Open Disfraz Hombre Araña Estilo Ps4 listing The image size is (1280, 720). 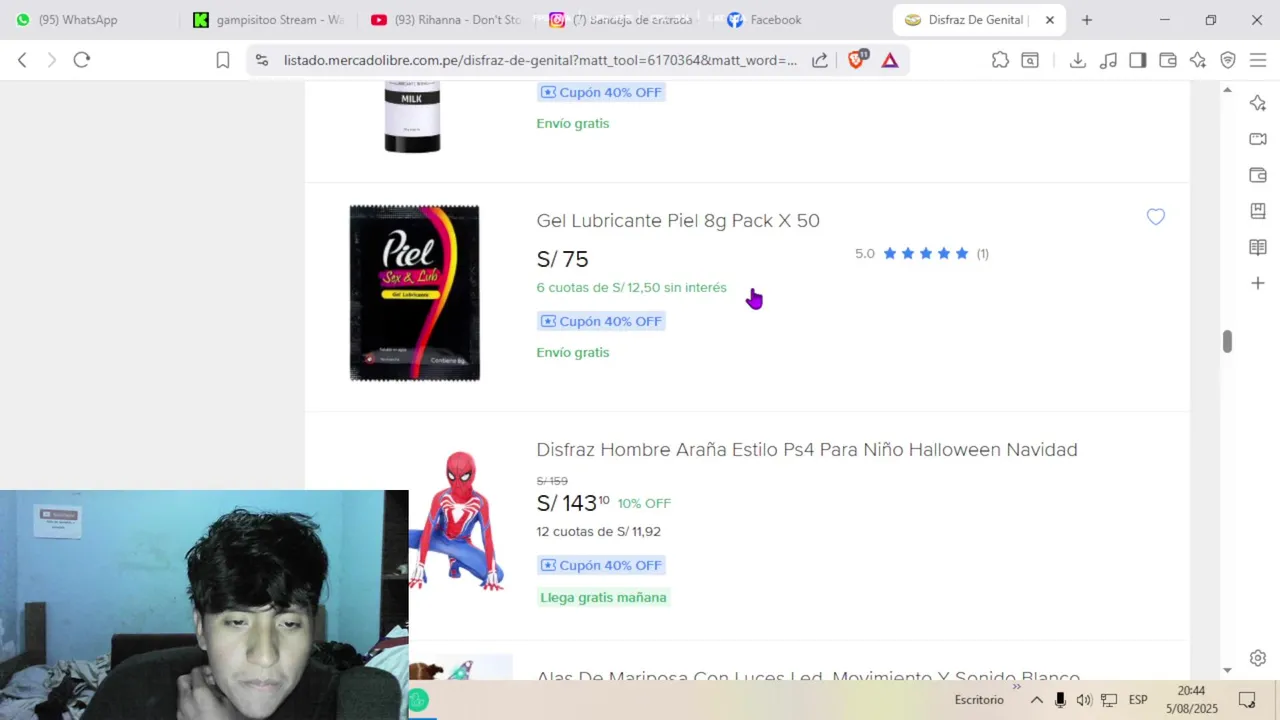(807, 450)
